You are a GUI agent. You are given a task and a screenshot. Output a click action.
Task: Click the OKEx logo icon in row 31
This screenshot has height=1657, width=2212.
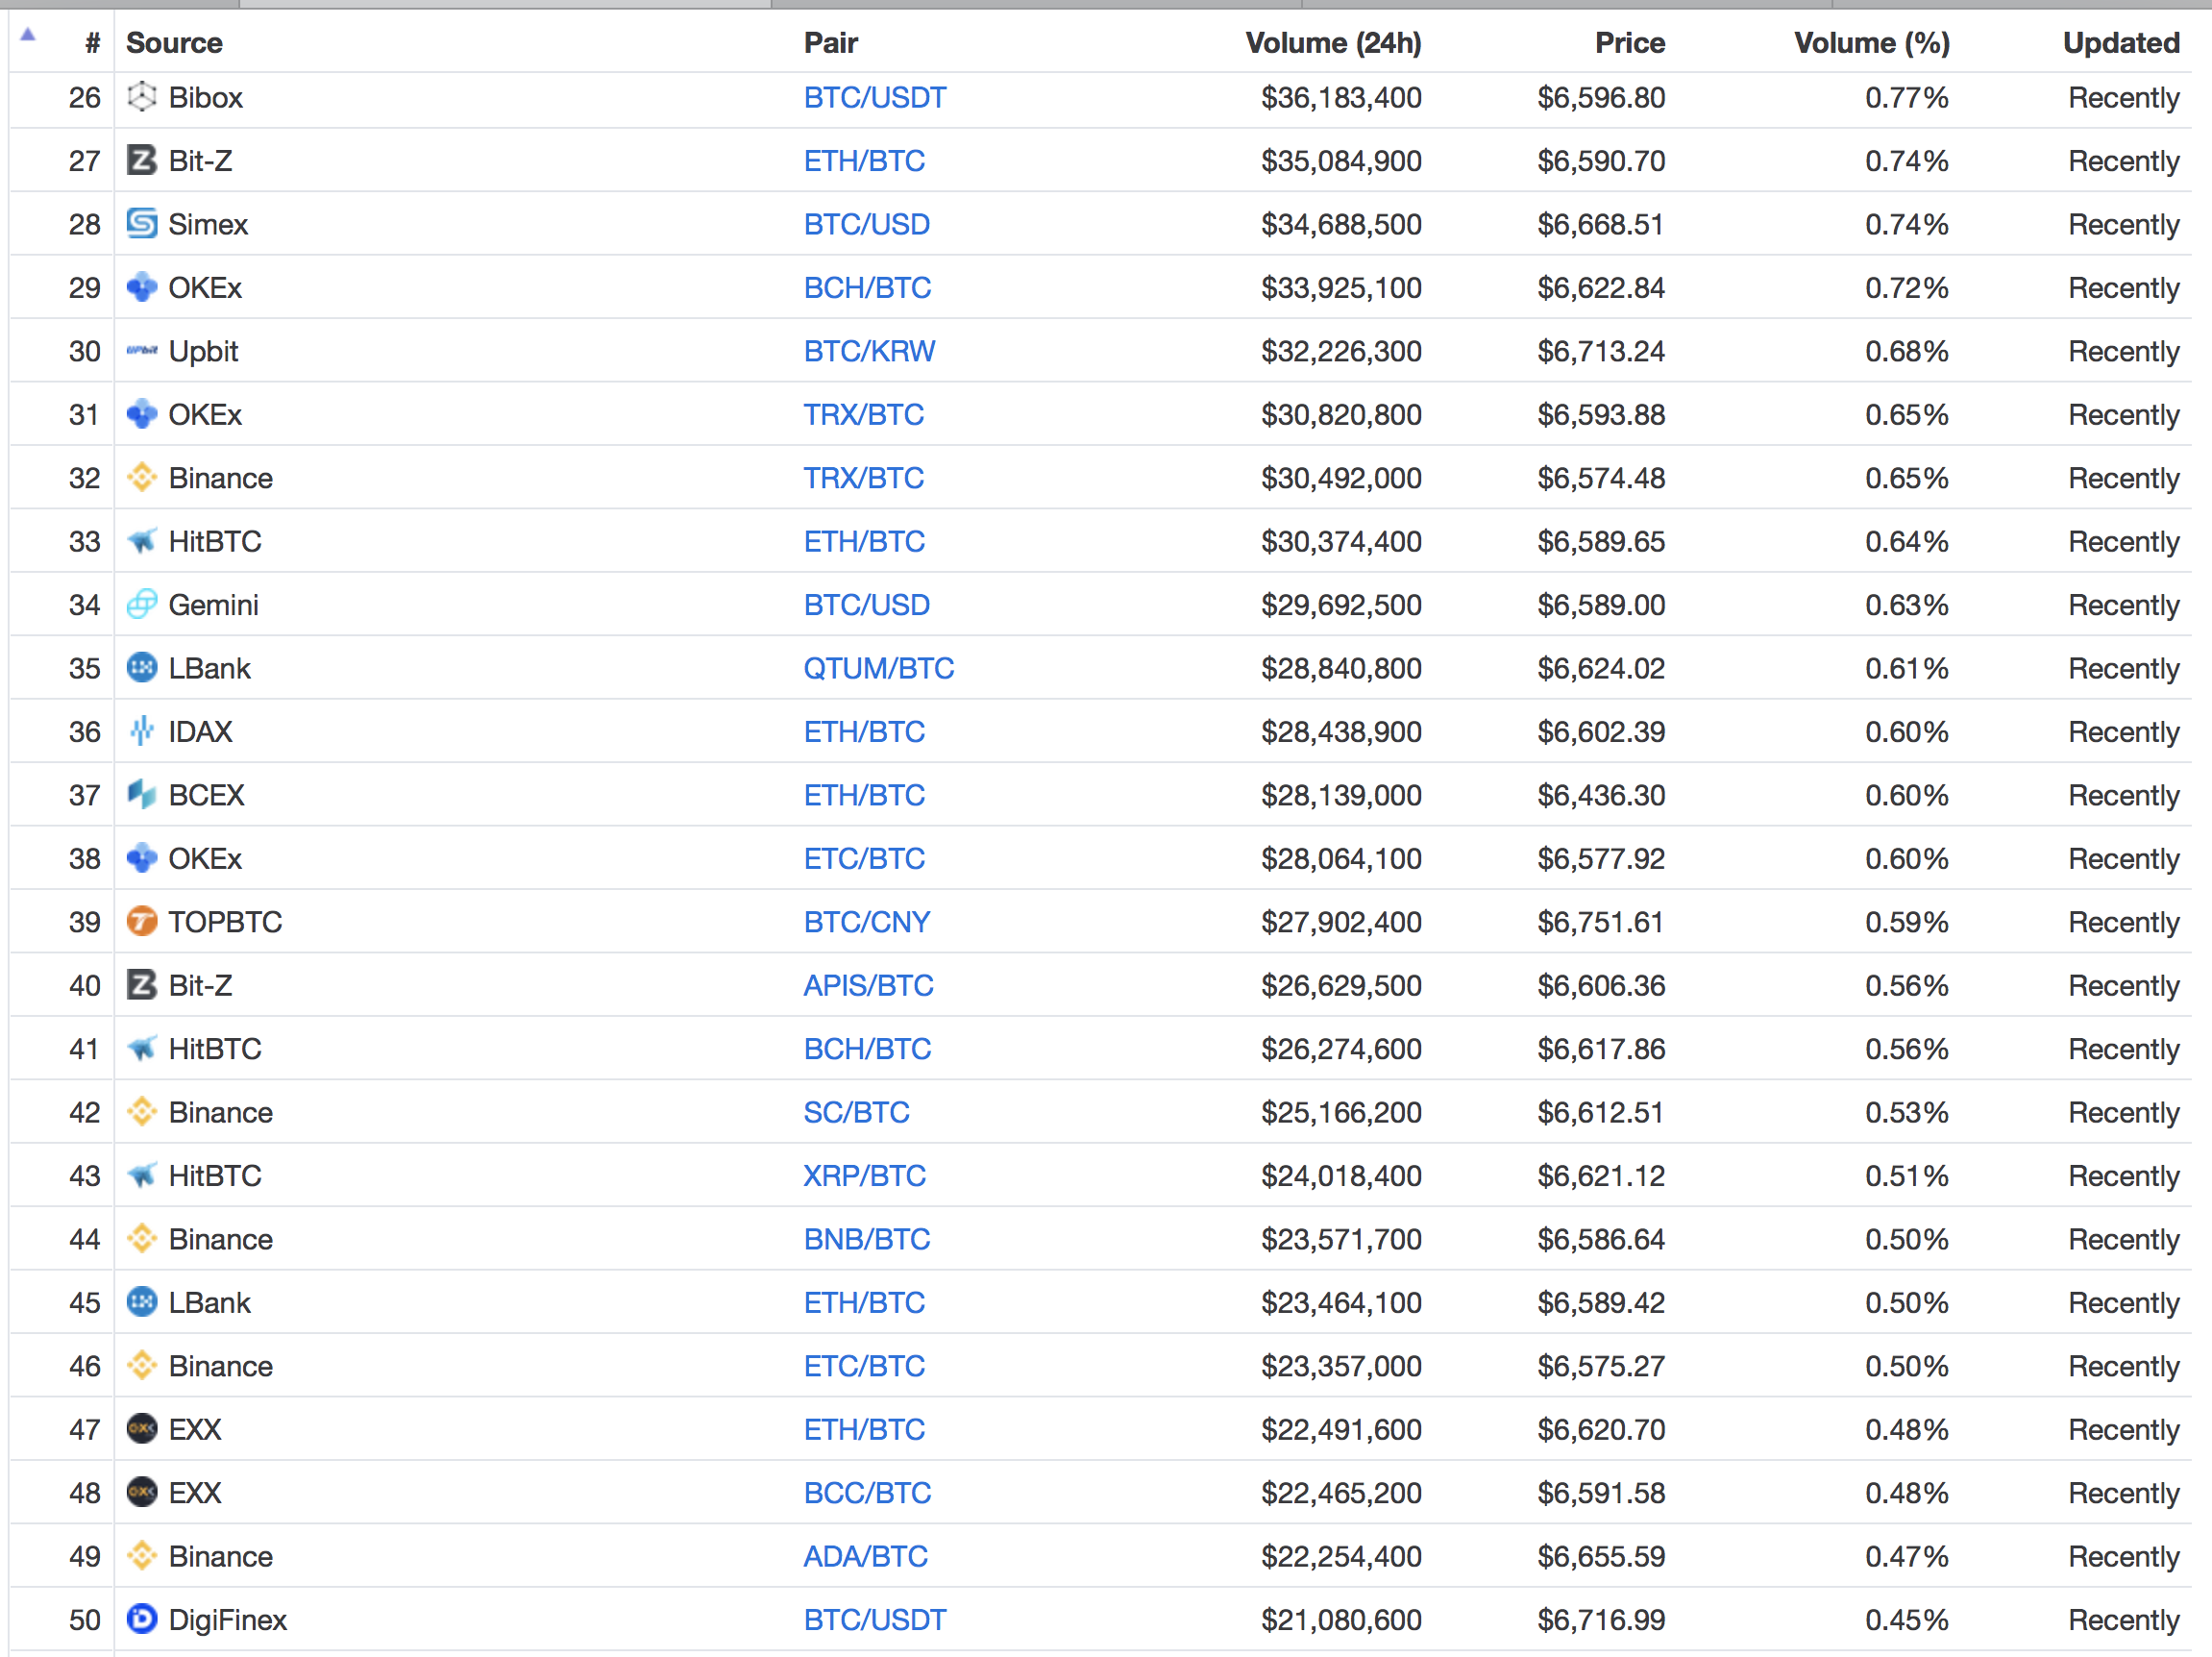click(x=142, y=414)
